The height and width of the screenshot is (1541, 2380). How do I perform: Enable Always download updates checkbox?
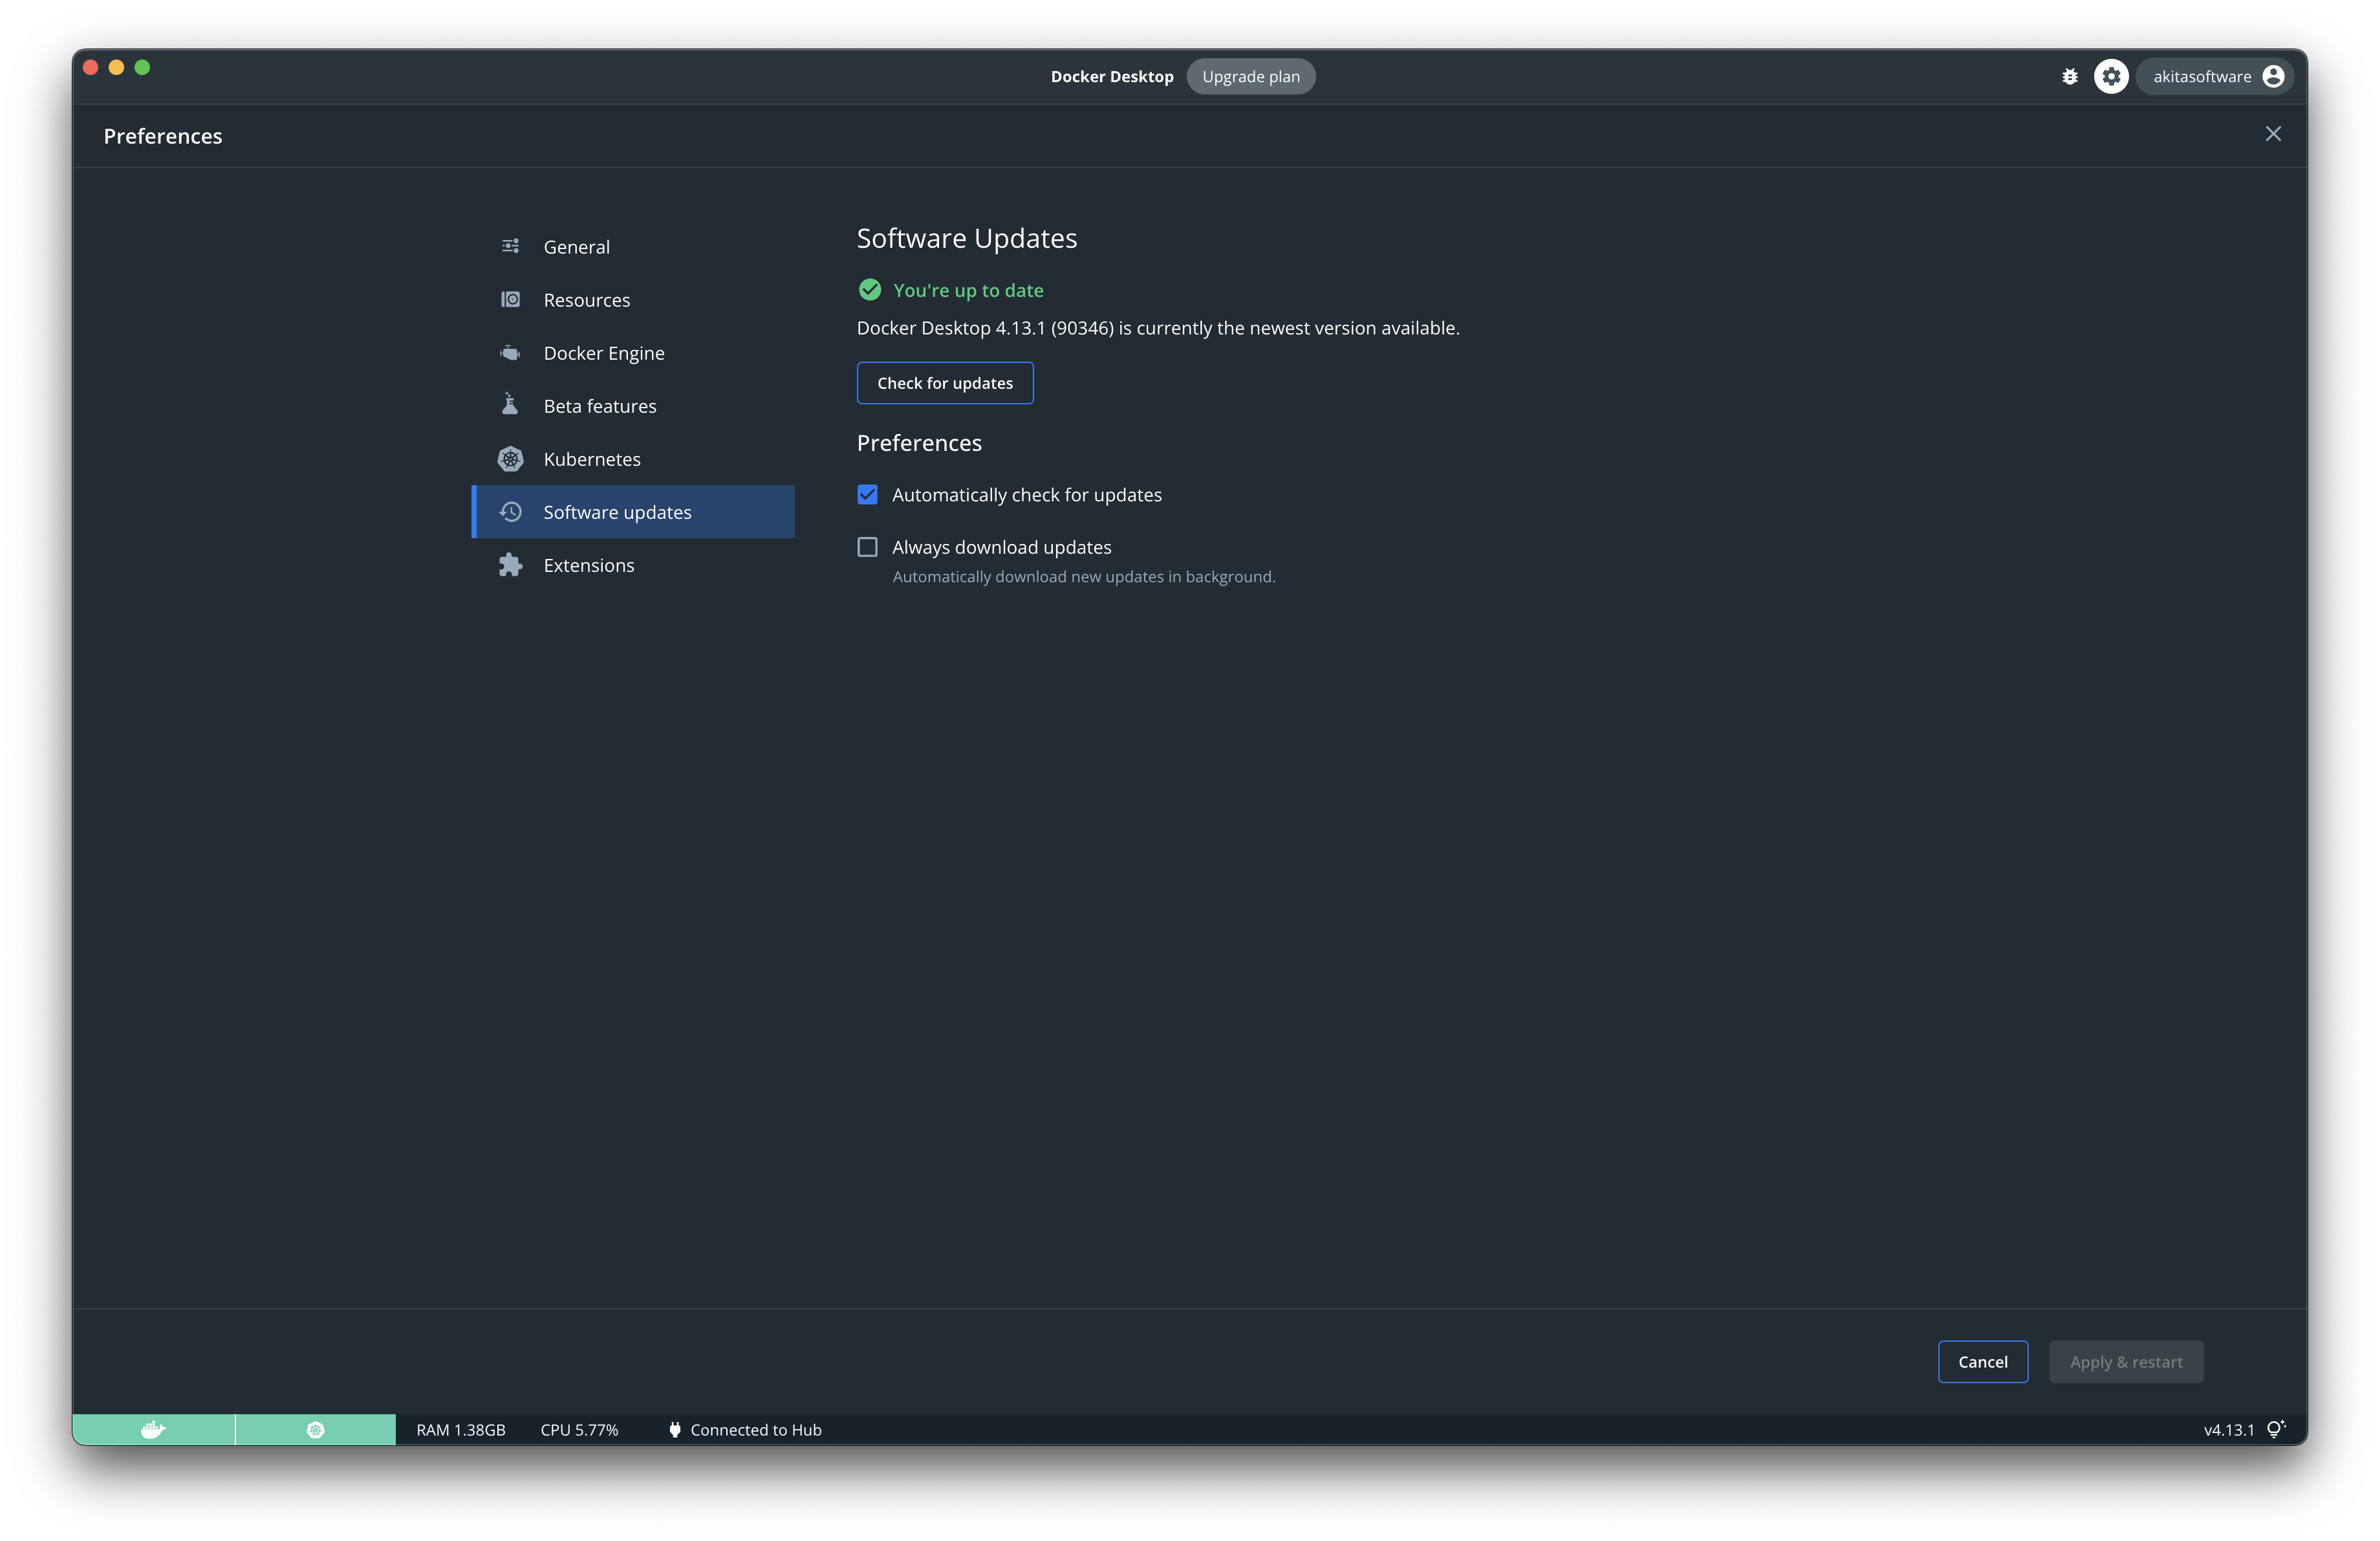click(867, 547)
